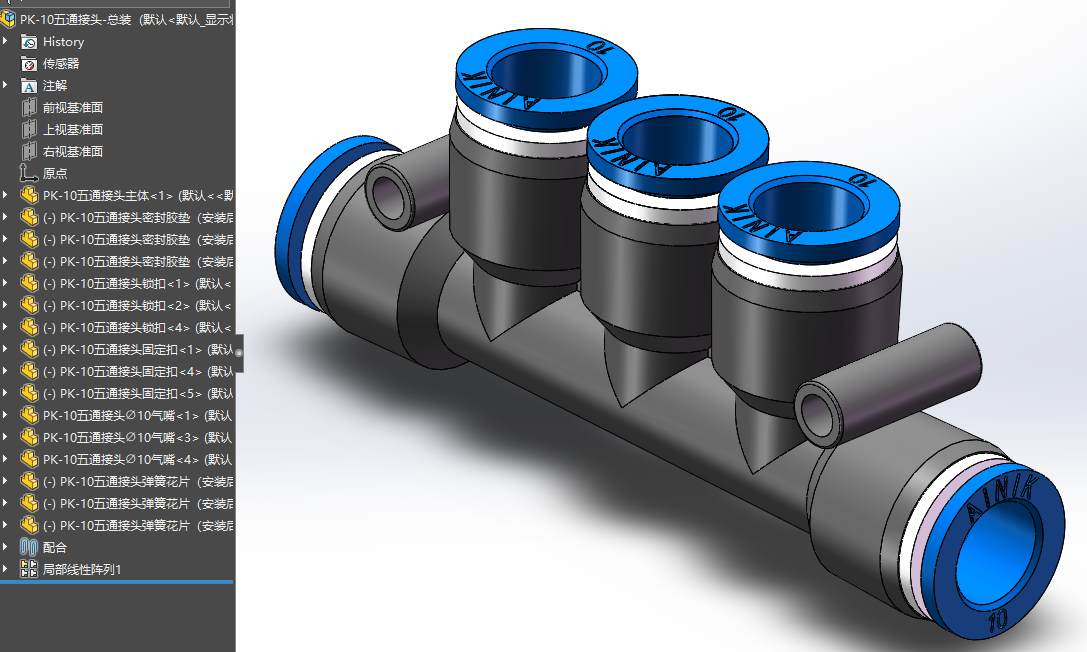The width and height of the screenshot is (1087, 652).
Task: Select the 传感器 label
Action: point(61,64)
